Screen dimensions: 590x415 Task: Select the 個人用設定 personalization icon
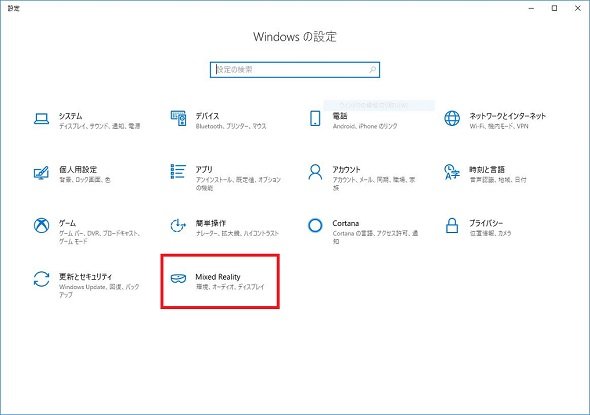pyautogui.click(x=41, y=173)
